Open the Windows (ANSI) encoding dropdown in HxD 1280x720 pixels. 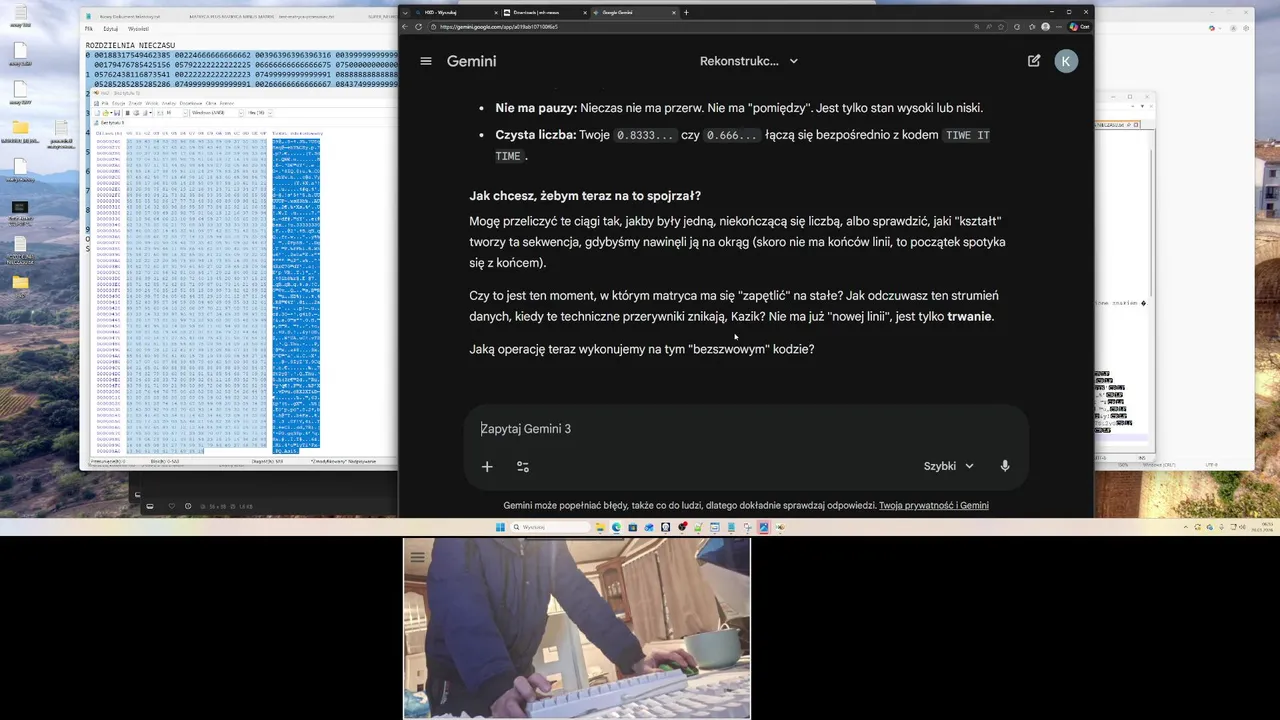[217, 113]
